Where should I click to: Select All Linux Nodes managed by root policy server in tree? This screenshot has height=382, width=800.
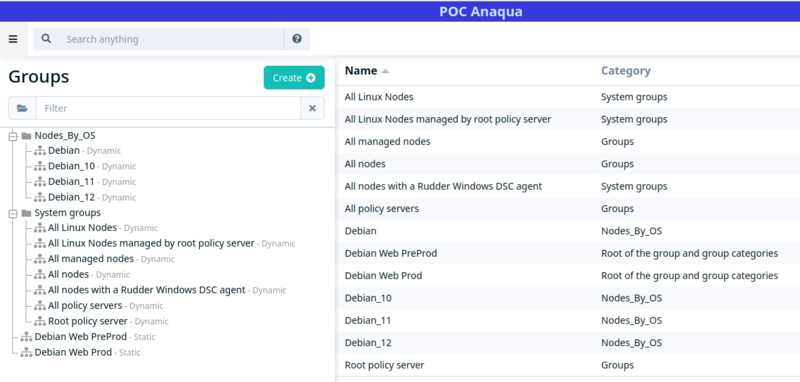coord(151,243)
